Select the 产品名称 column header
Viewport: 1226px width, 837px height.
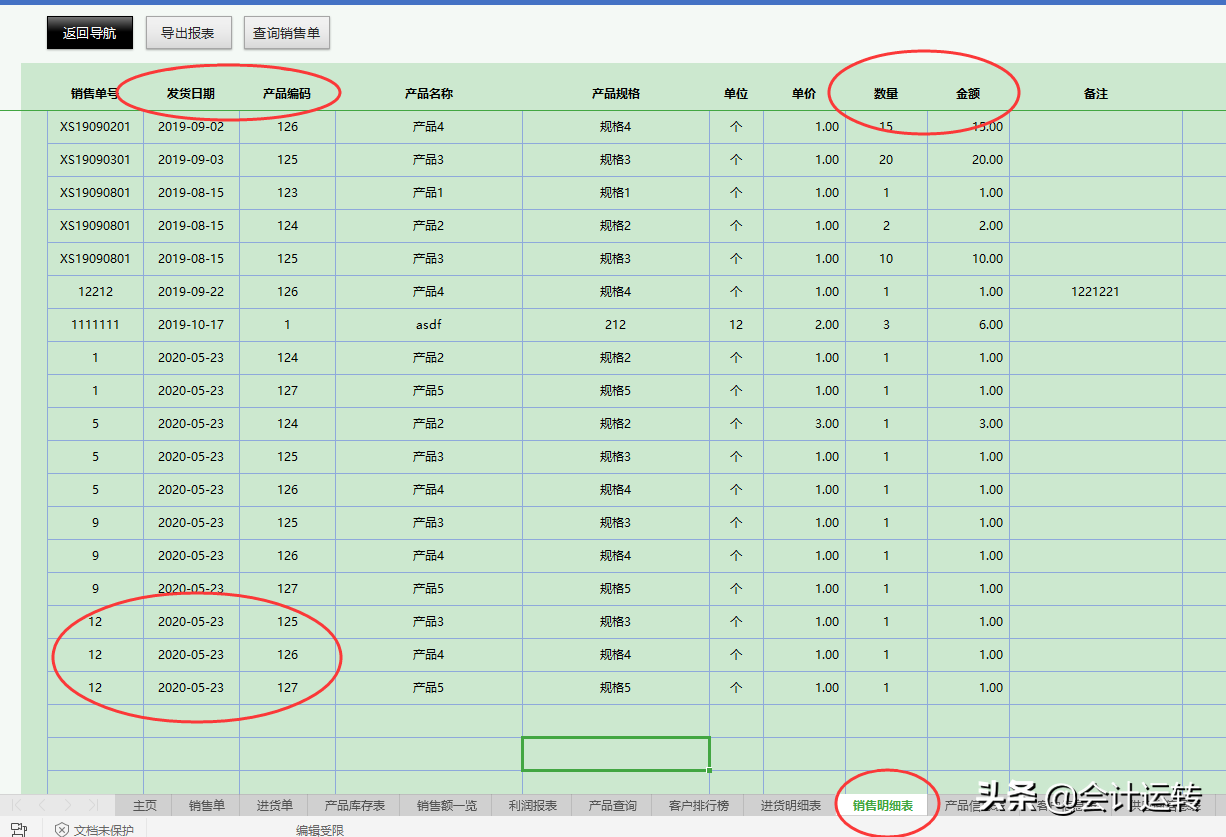pyautogui.click(x=429, y=94)
